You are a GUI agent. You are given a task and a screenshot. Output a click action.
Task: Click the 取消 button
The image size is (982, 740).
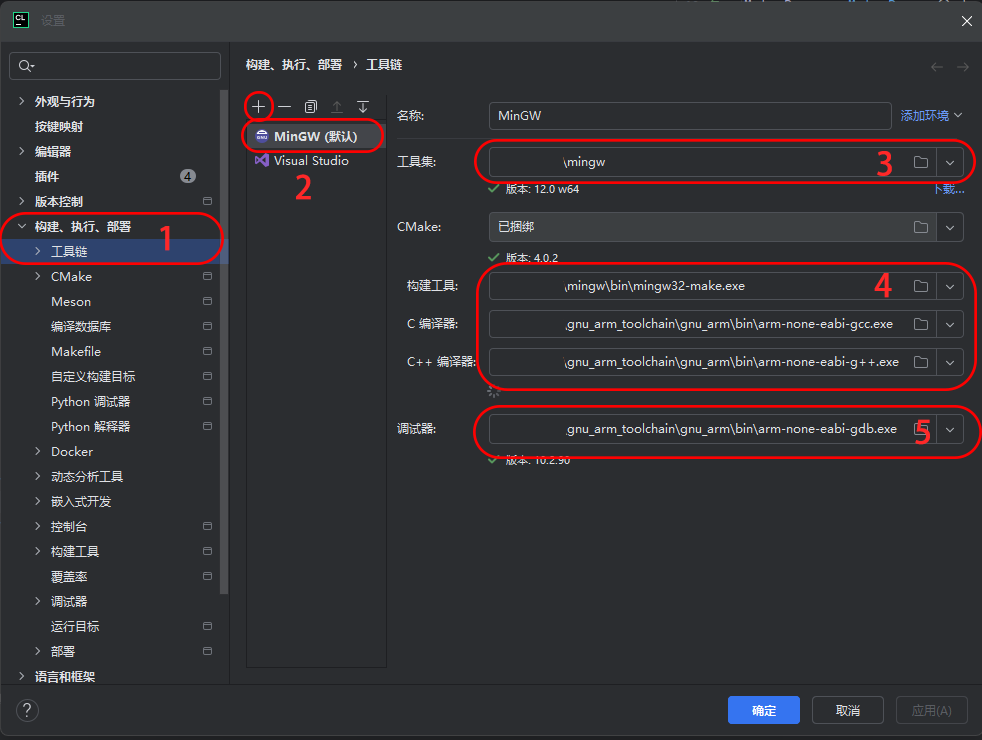[x=848, y=710]
